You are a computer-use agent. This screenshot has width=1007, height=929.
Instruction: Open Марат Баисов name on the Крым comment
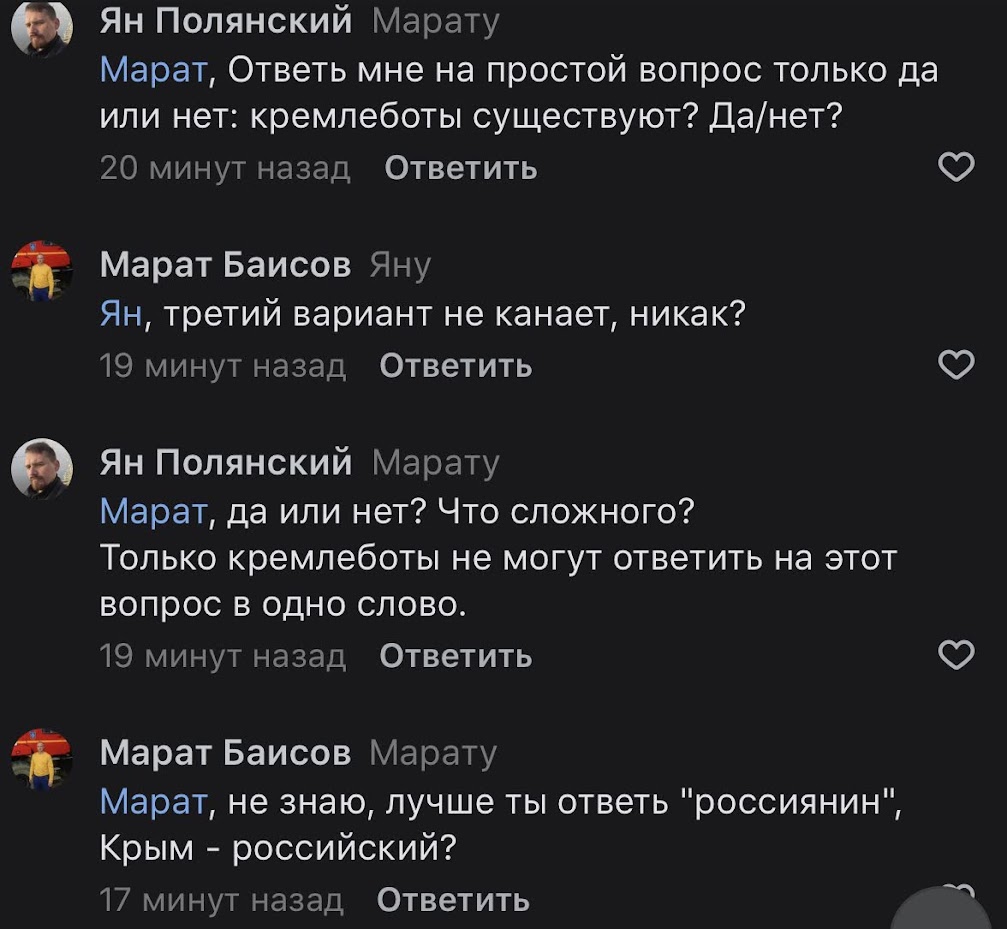pyautogui.click(x=226, y=752)
